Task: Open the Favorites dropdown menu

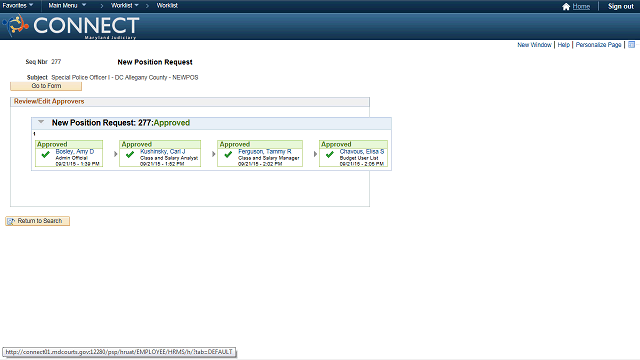Action: (18, 5)
